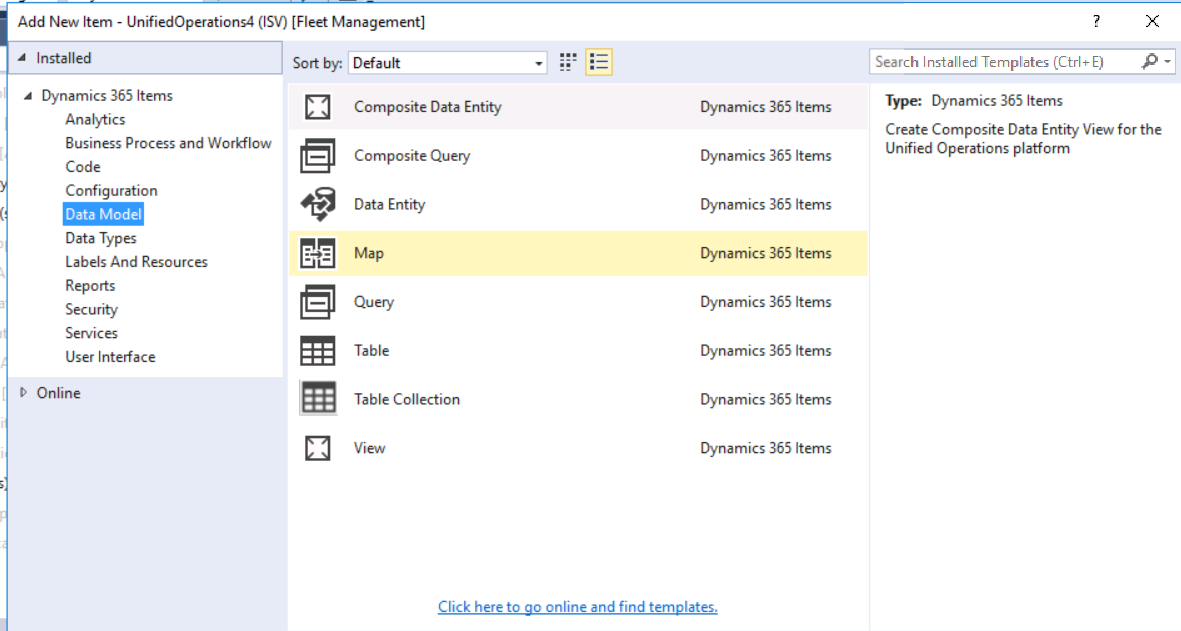
Task: Select Business Process and Workflow category
Action: click(168, 143)
